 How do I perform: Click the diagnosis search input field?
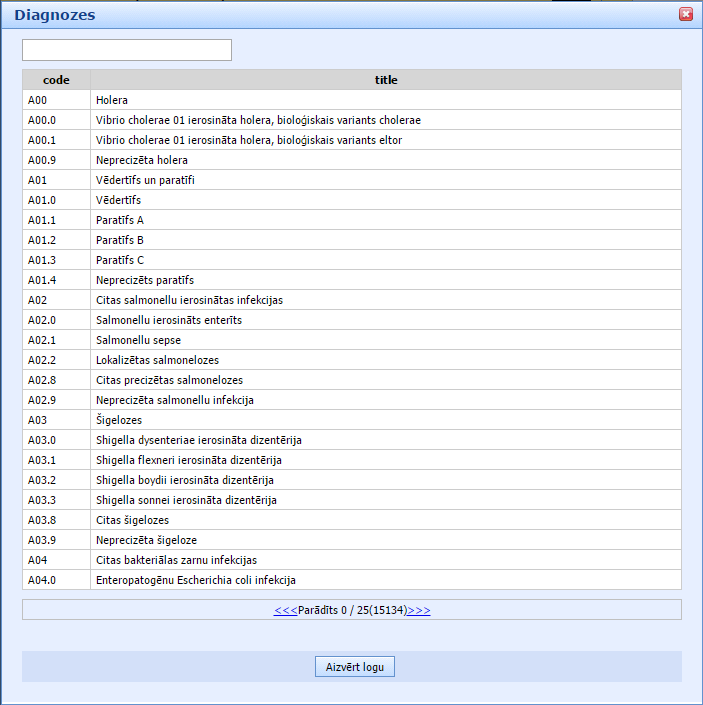(x=127, y=50)
